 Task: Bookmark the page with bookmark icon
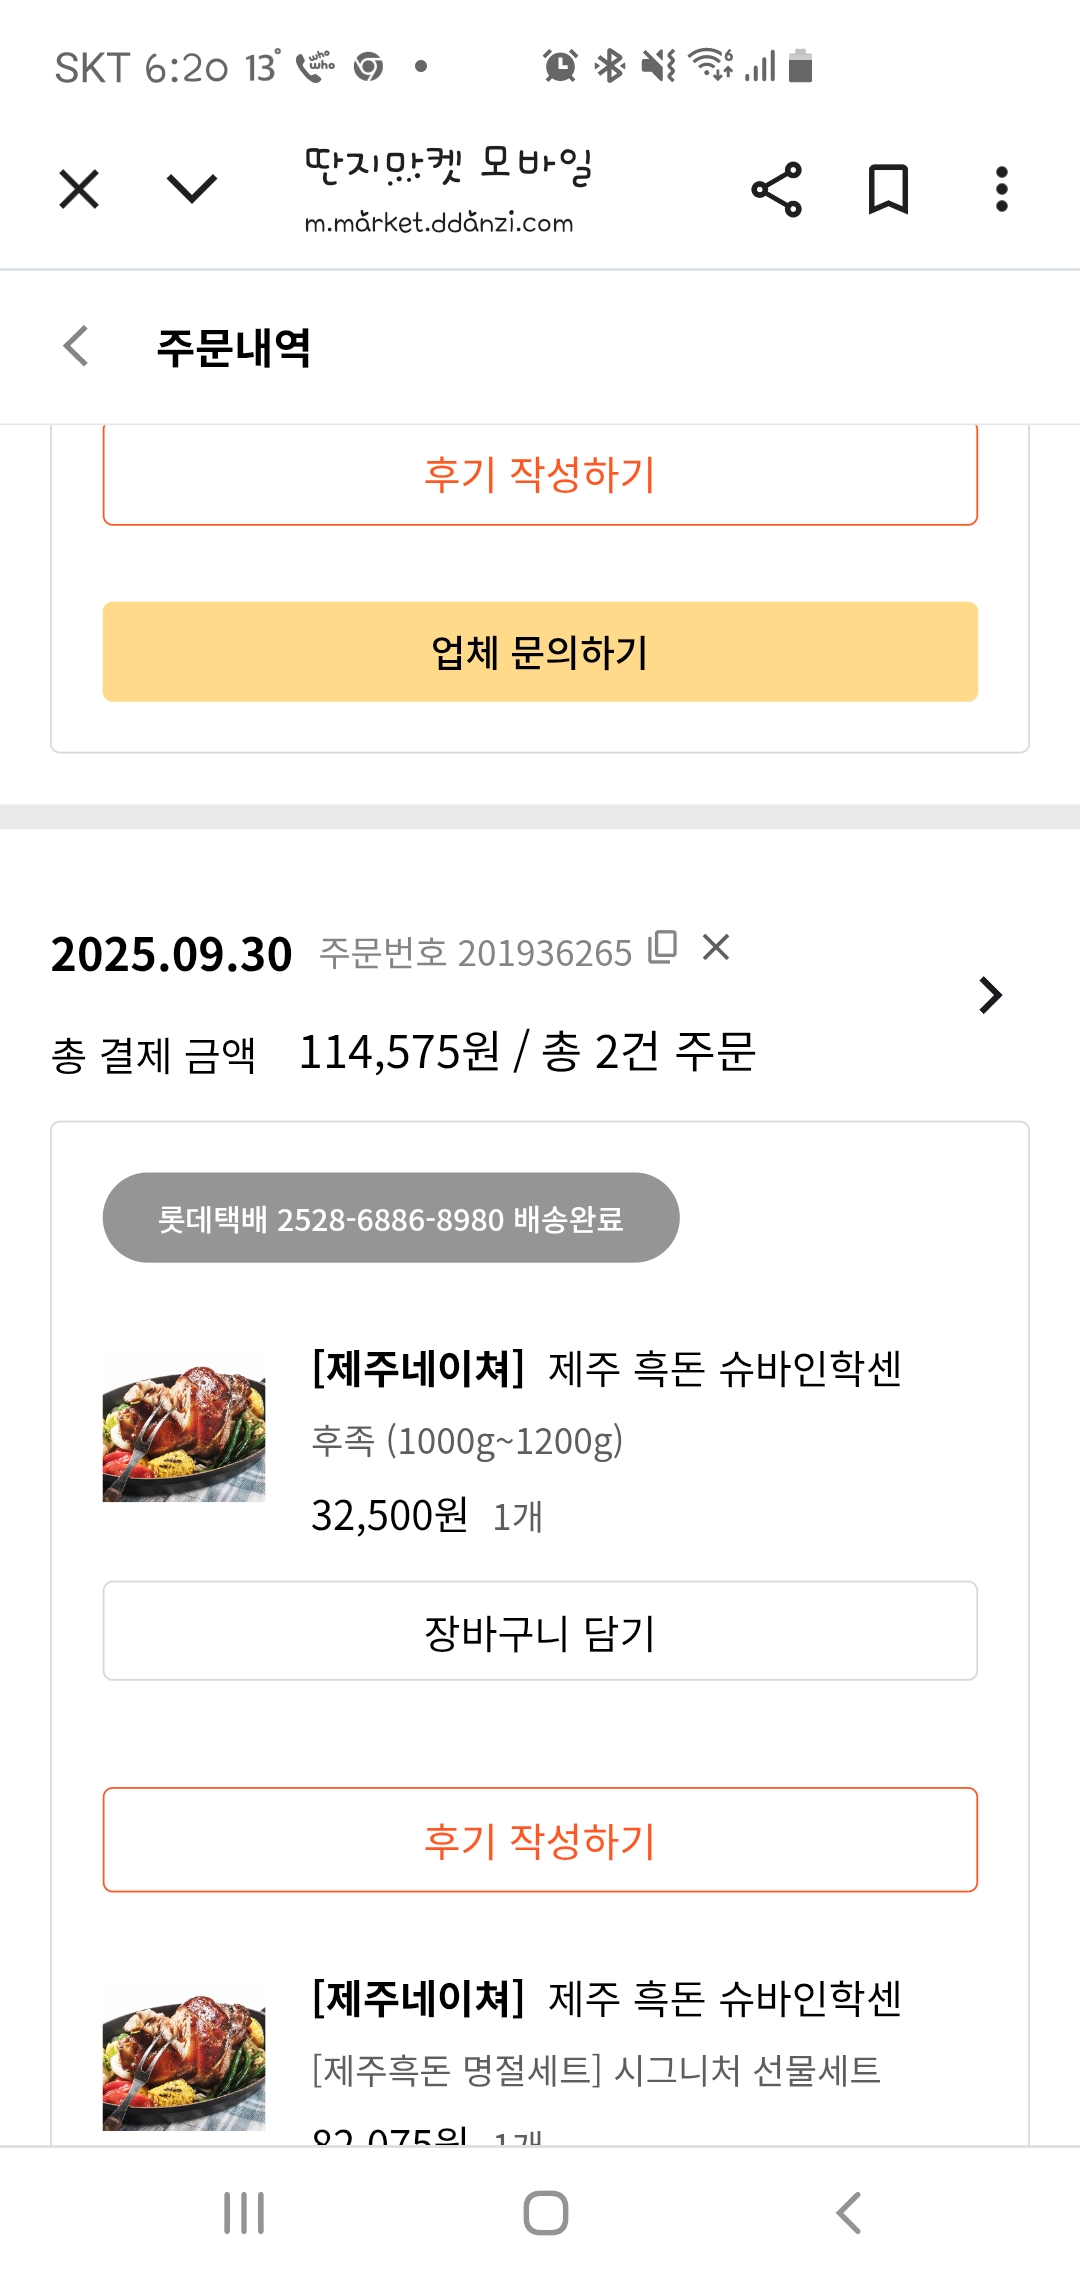[888, 189]
